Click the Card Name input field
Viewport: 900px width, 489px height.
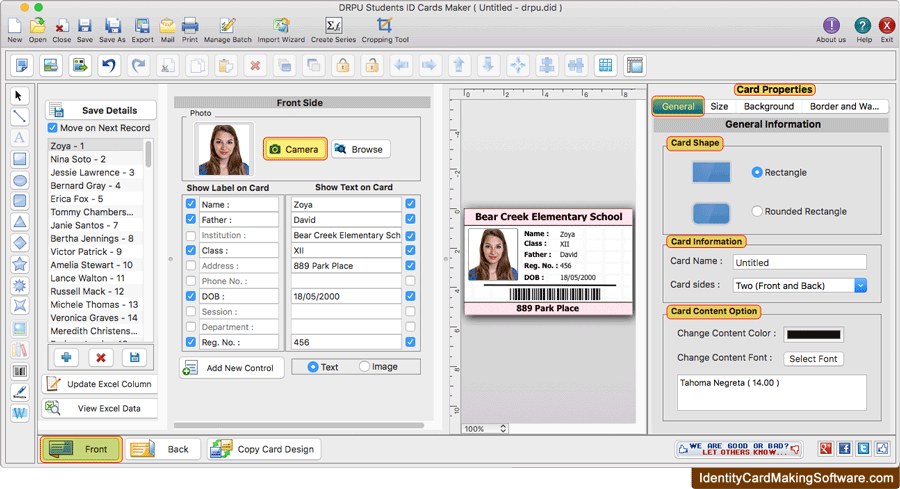coord(799,262)
